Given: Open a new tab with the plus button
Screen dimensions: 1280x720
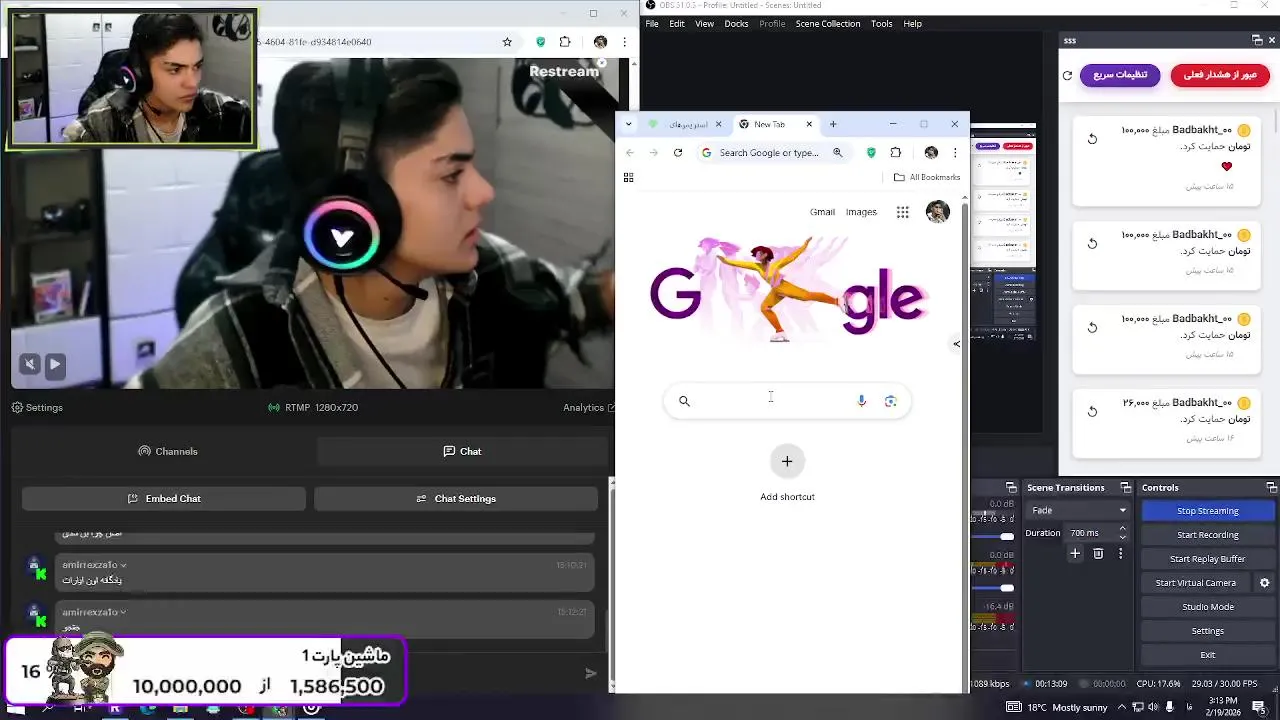Looking at the screenshot, I should coord(833,124).
